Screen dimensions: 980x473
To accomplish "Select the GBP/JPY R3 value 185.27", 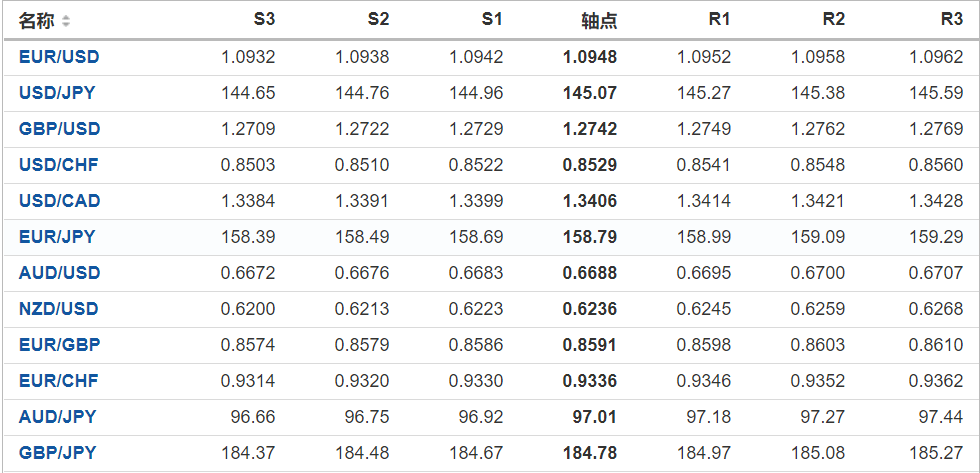I will point(936,453).
